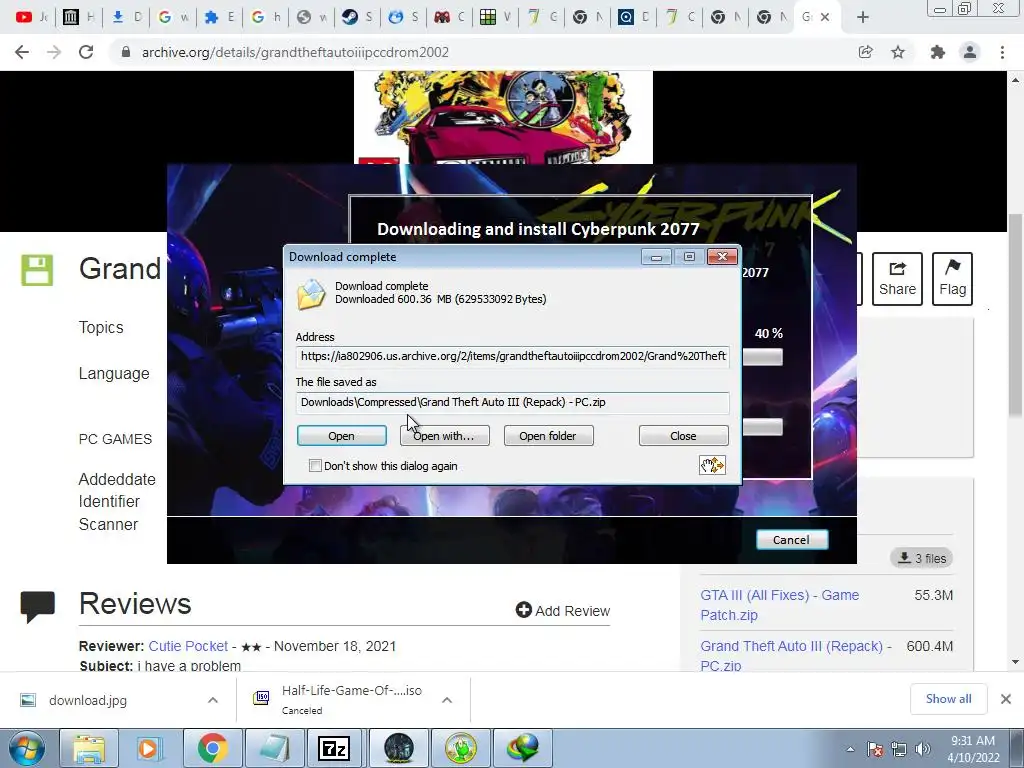Select the Address URL field
The height and width of the screenshot is (768, 1024).
(512, 357)
